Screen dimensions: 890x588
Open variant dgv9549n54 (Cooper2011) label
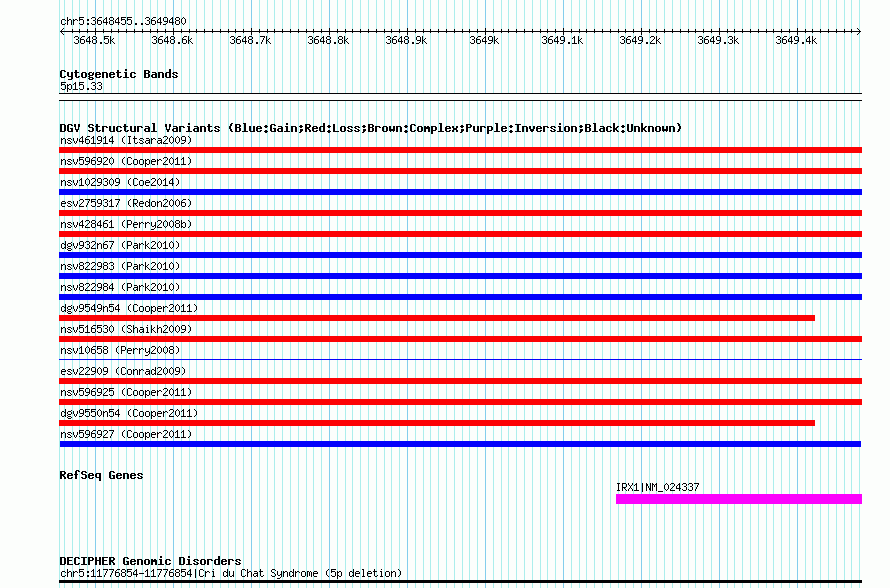129,308
